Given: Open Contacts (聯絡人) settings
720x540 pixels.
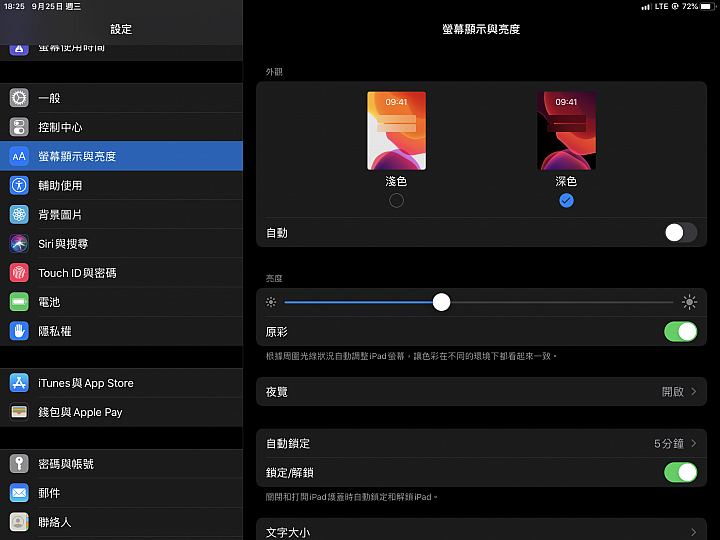Looking at the screenshot, I should pos(121,522).
